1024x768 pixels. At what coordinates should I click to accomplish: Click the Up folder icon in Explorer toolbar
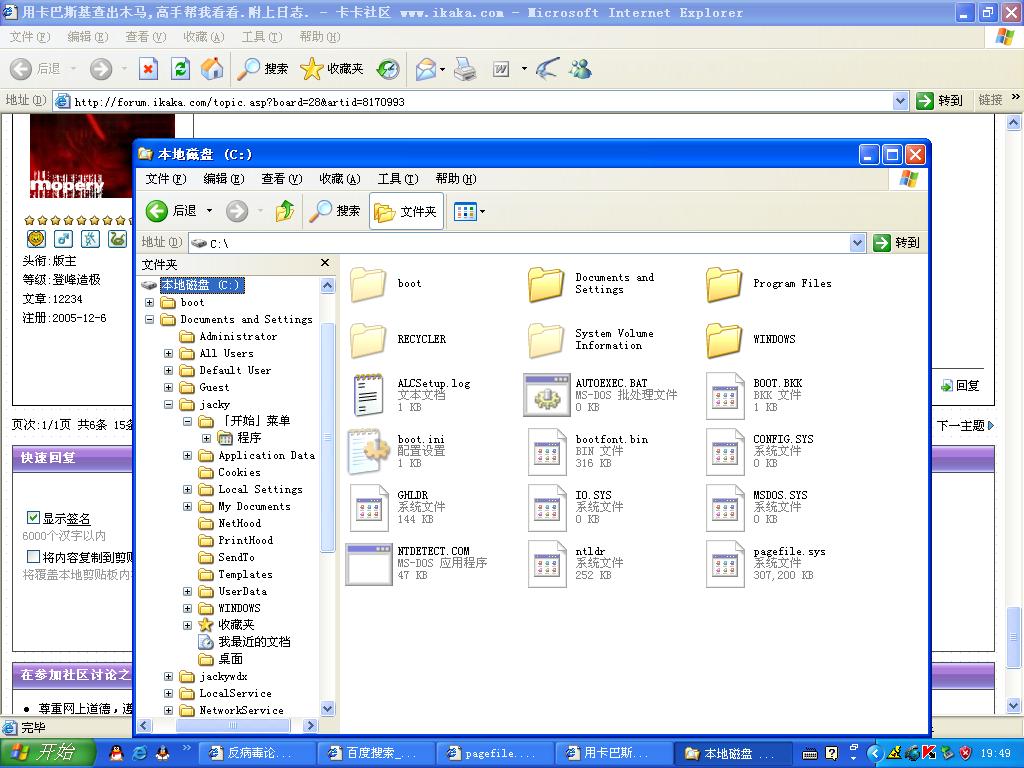click(x=285, y=211)
